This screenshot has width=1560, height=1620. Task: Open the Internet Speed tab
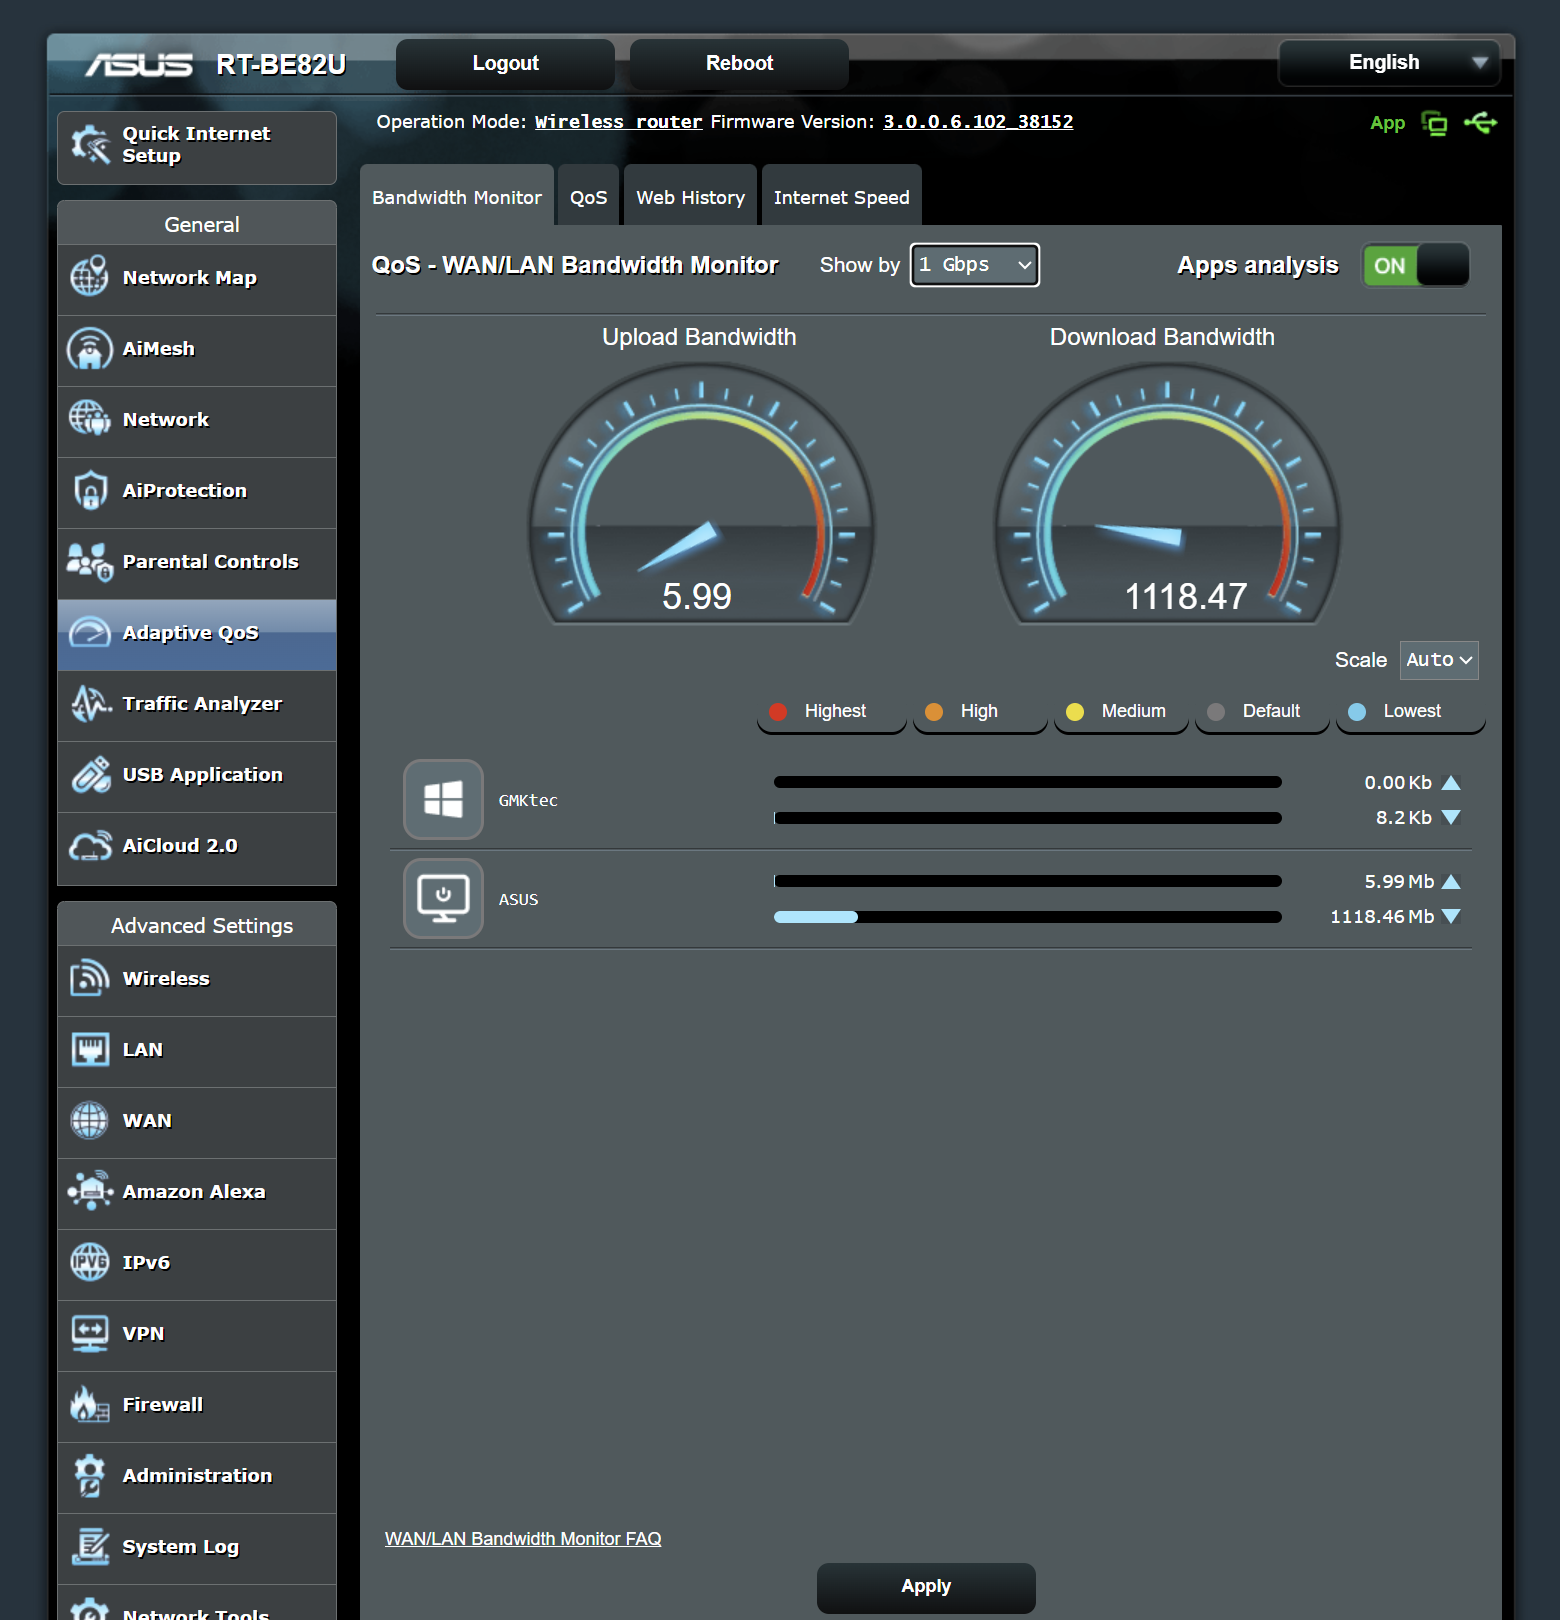[x=842, y=196]
